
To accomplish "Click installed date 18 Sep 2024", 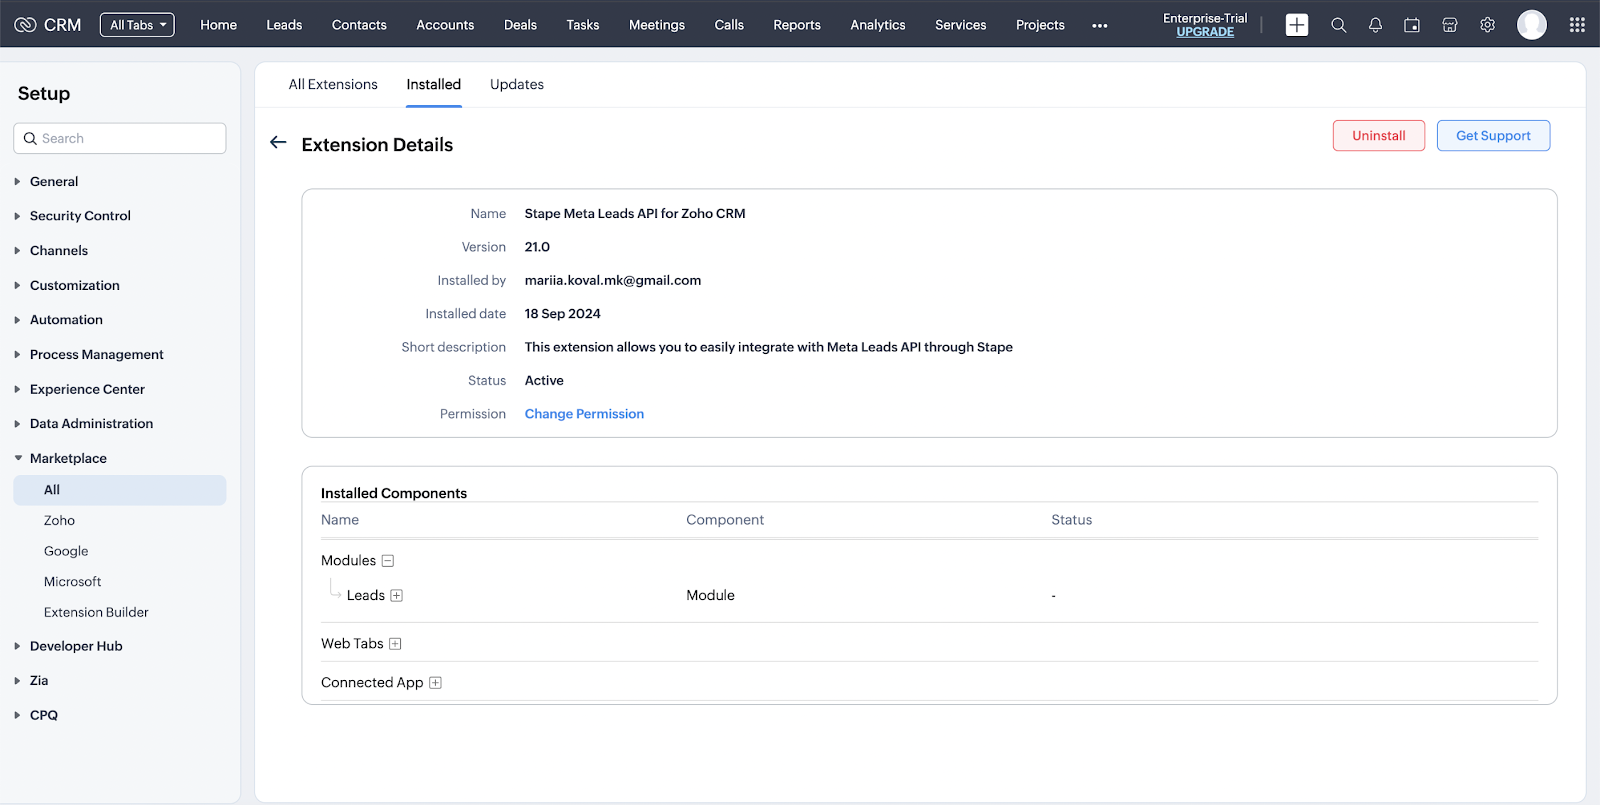I will 563,314.
